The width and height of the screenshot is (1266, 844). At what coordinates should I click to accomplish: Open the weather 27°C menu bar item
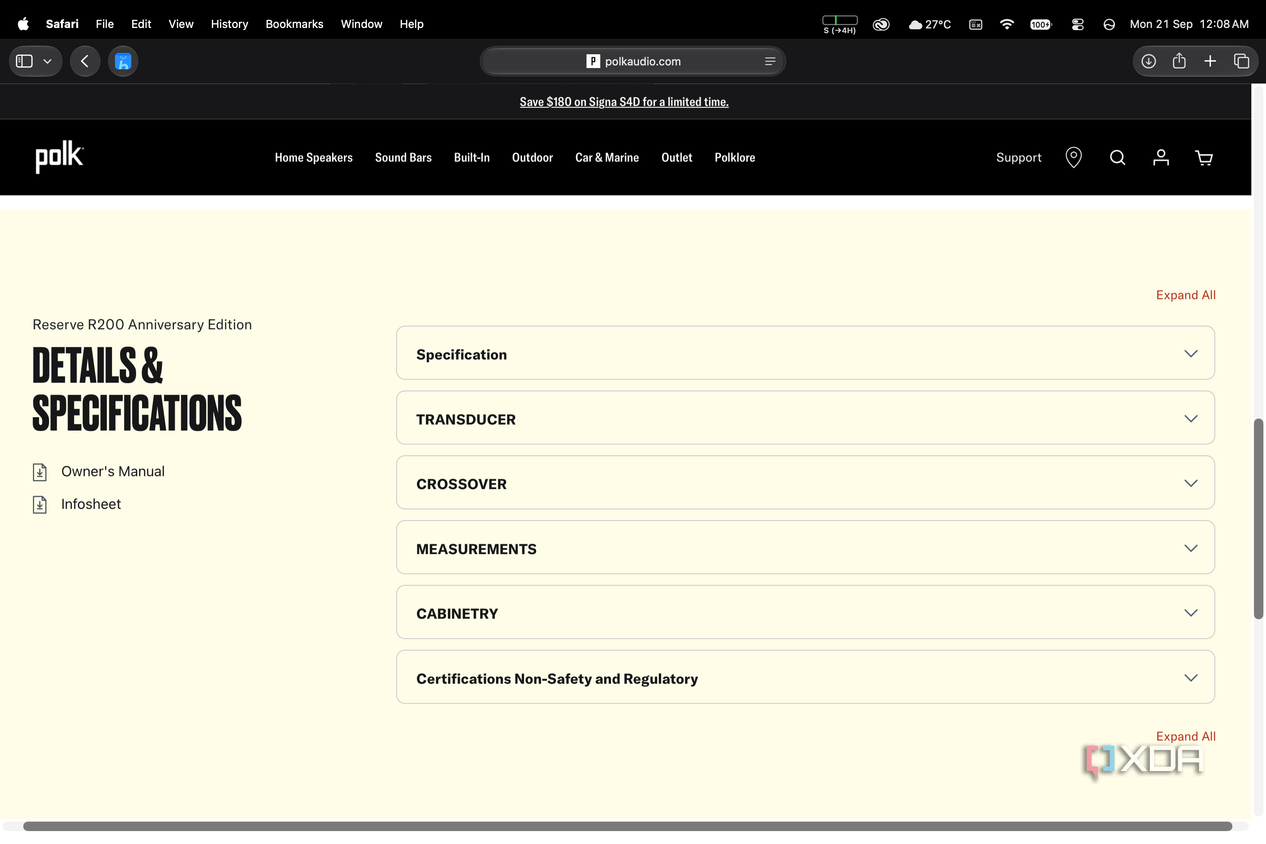[929, 24]
